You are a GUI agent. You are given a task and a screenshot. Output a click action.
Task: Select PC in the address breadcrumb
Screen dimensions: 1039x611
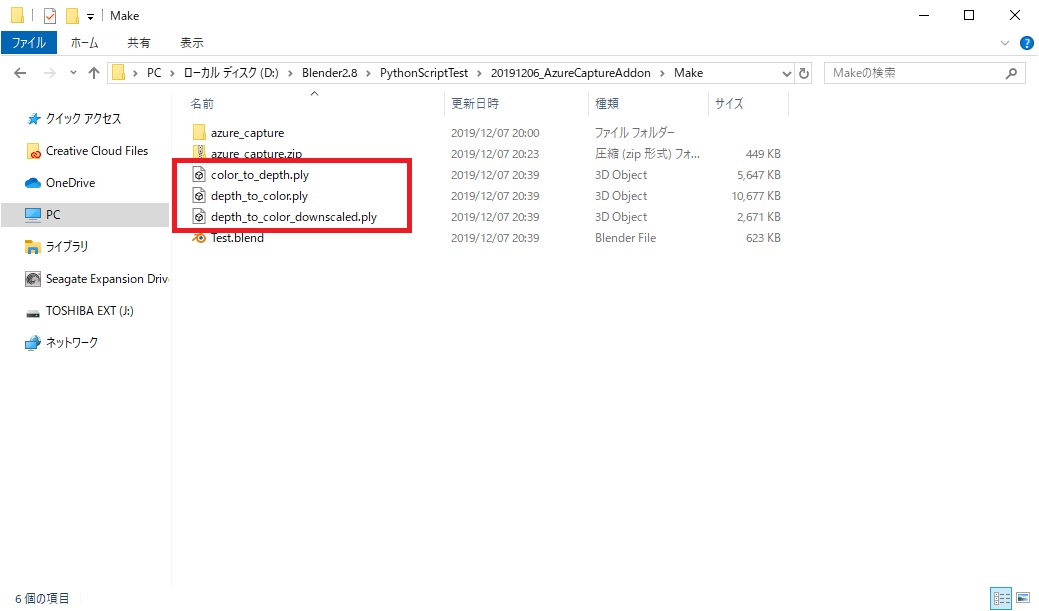coord(154,73)
